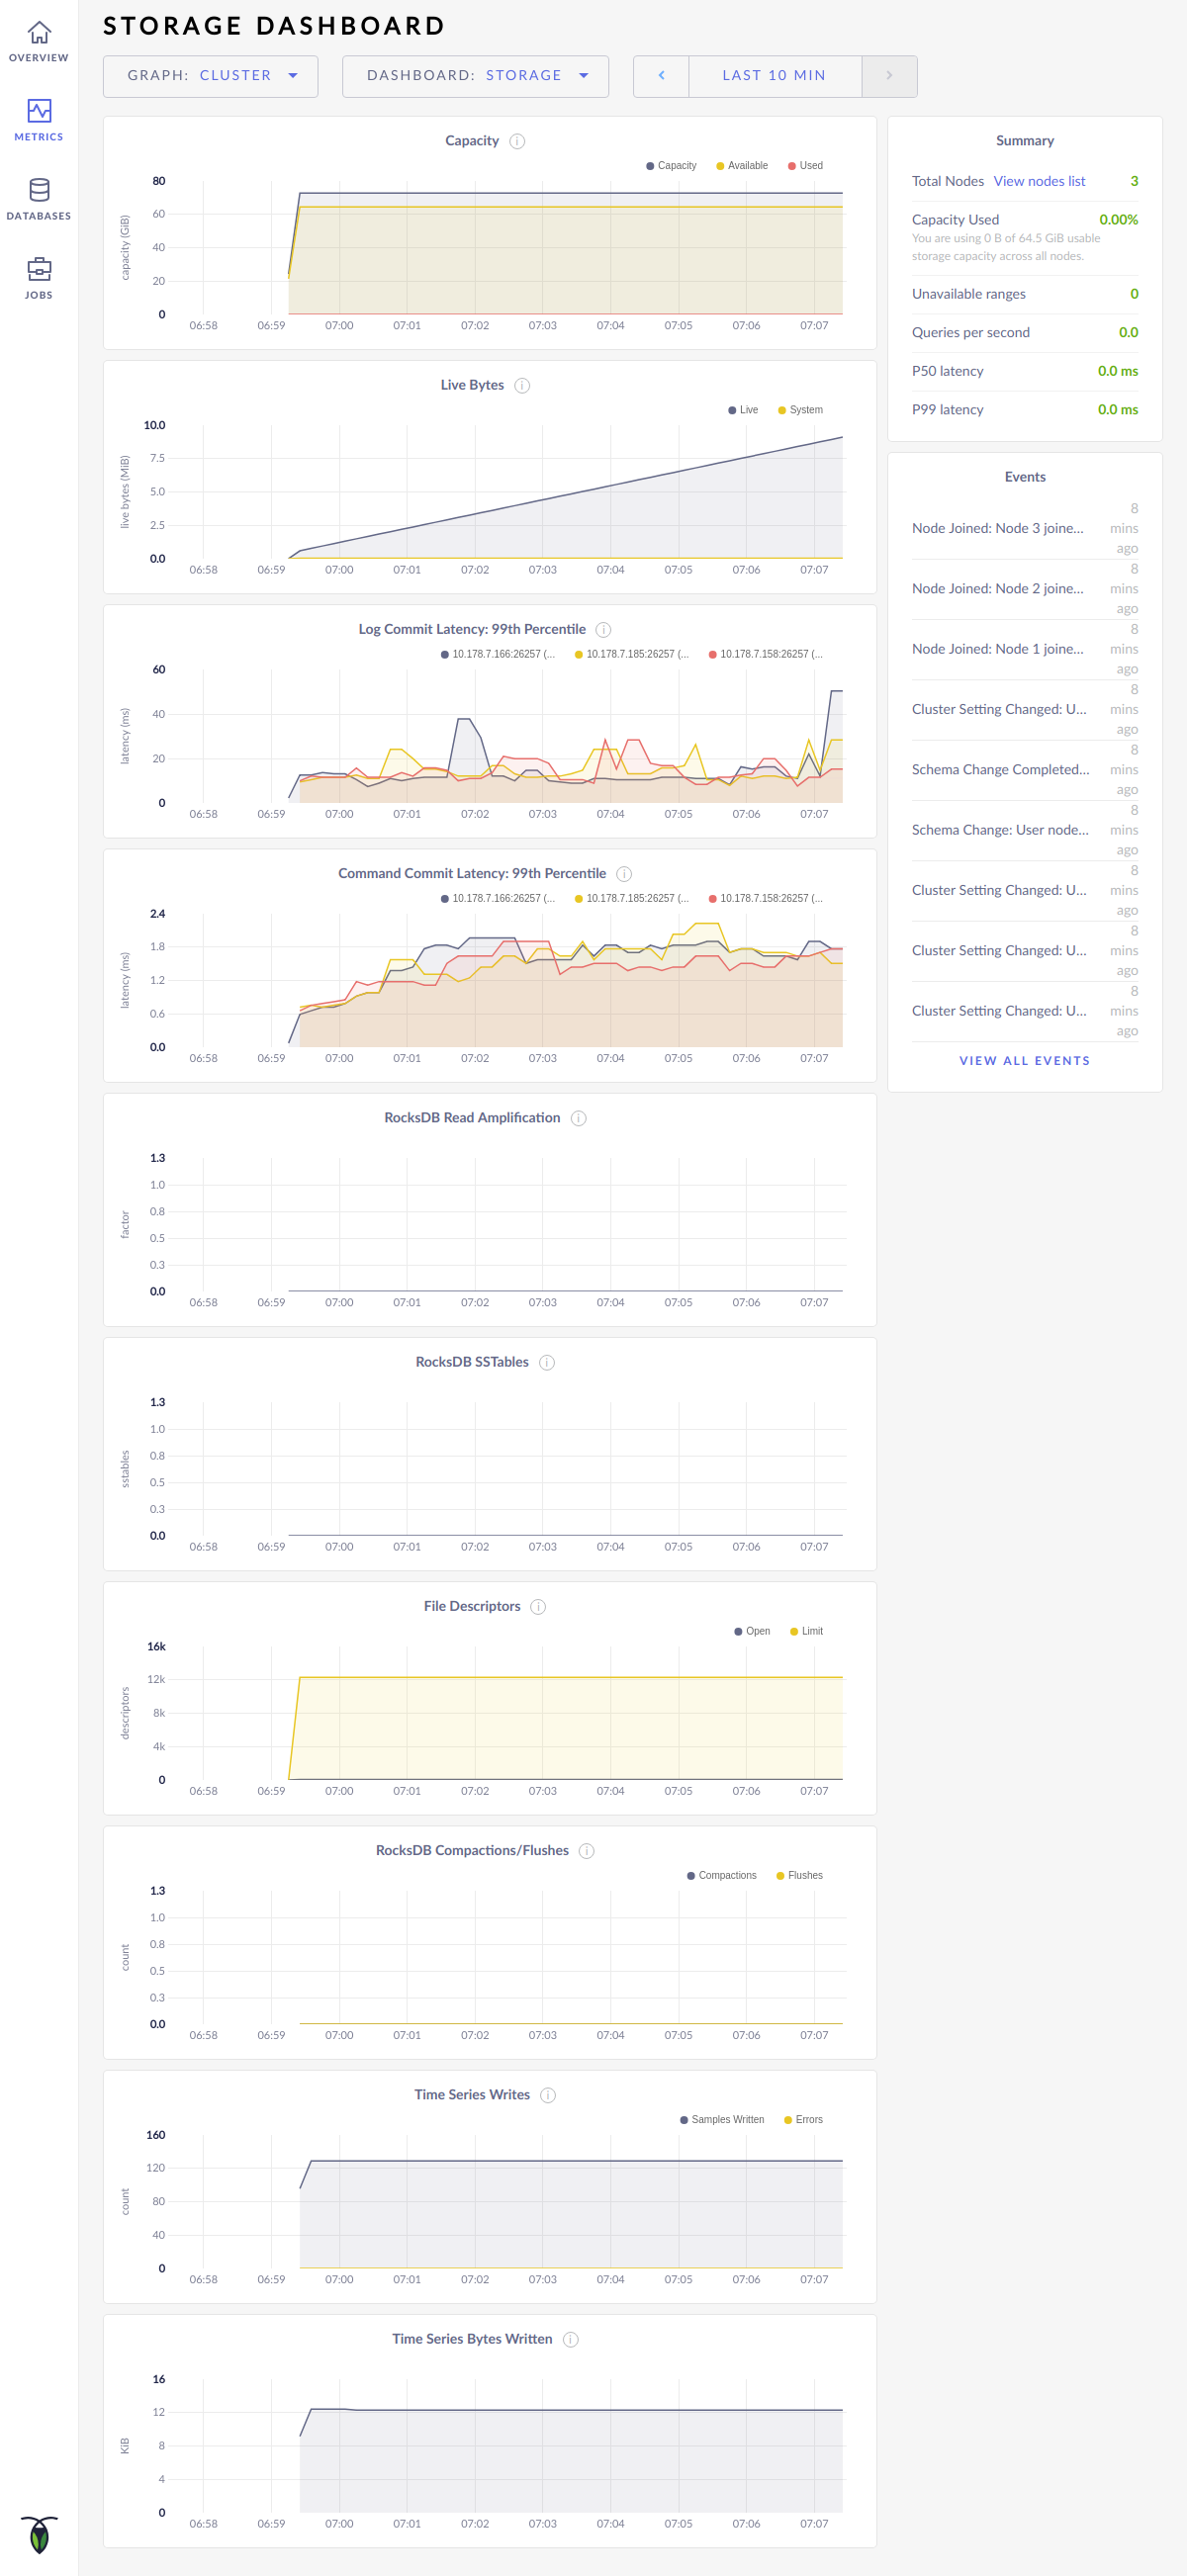The image size is (1187, 2576).
Task: Open the Overview page from the sidebar
Action: point(38,41)
